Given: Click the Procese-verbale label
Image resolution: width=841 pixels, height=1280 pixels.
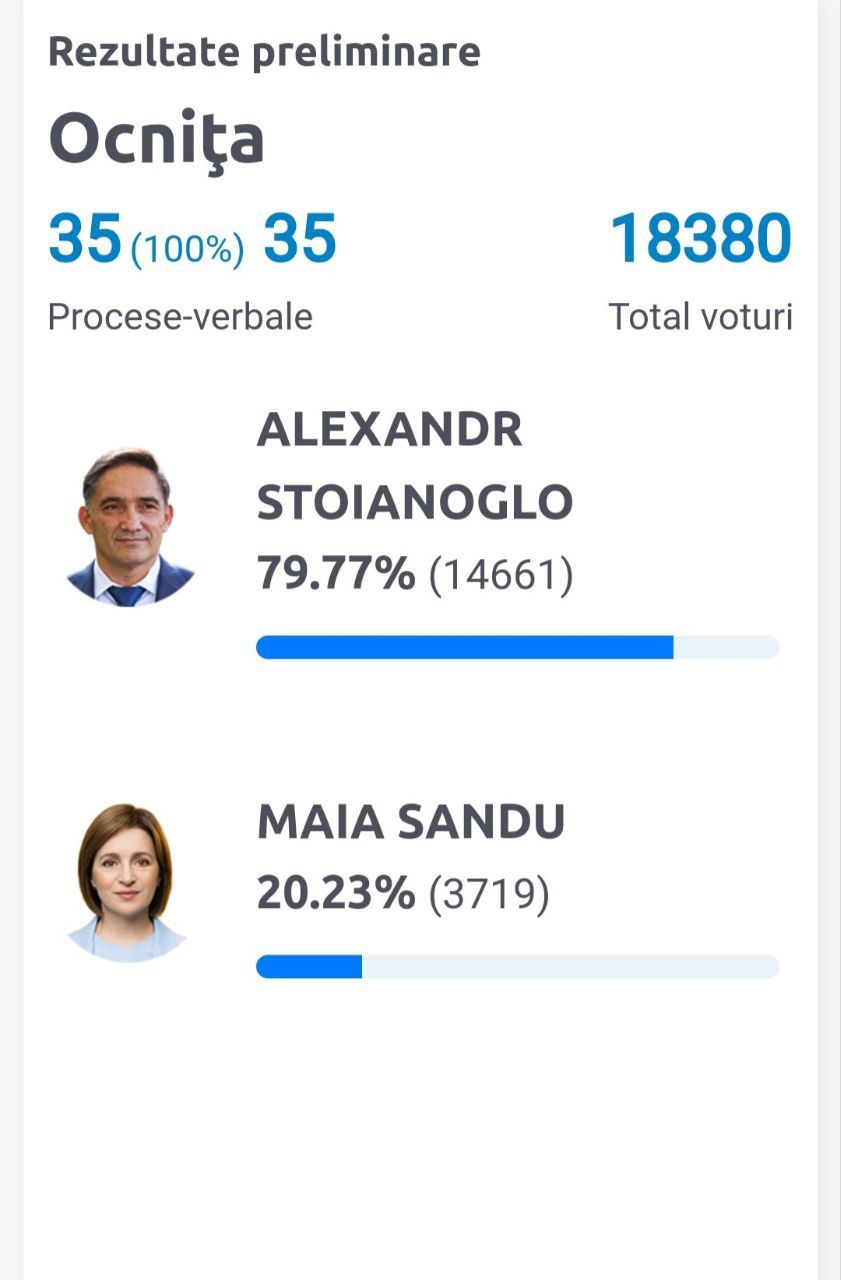Looking at the screenshot, I should [180, 317].
